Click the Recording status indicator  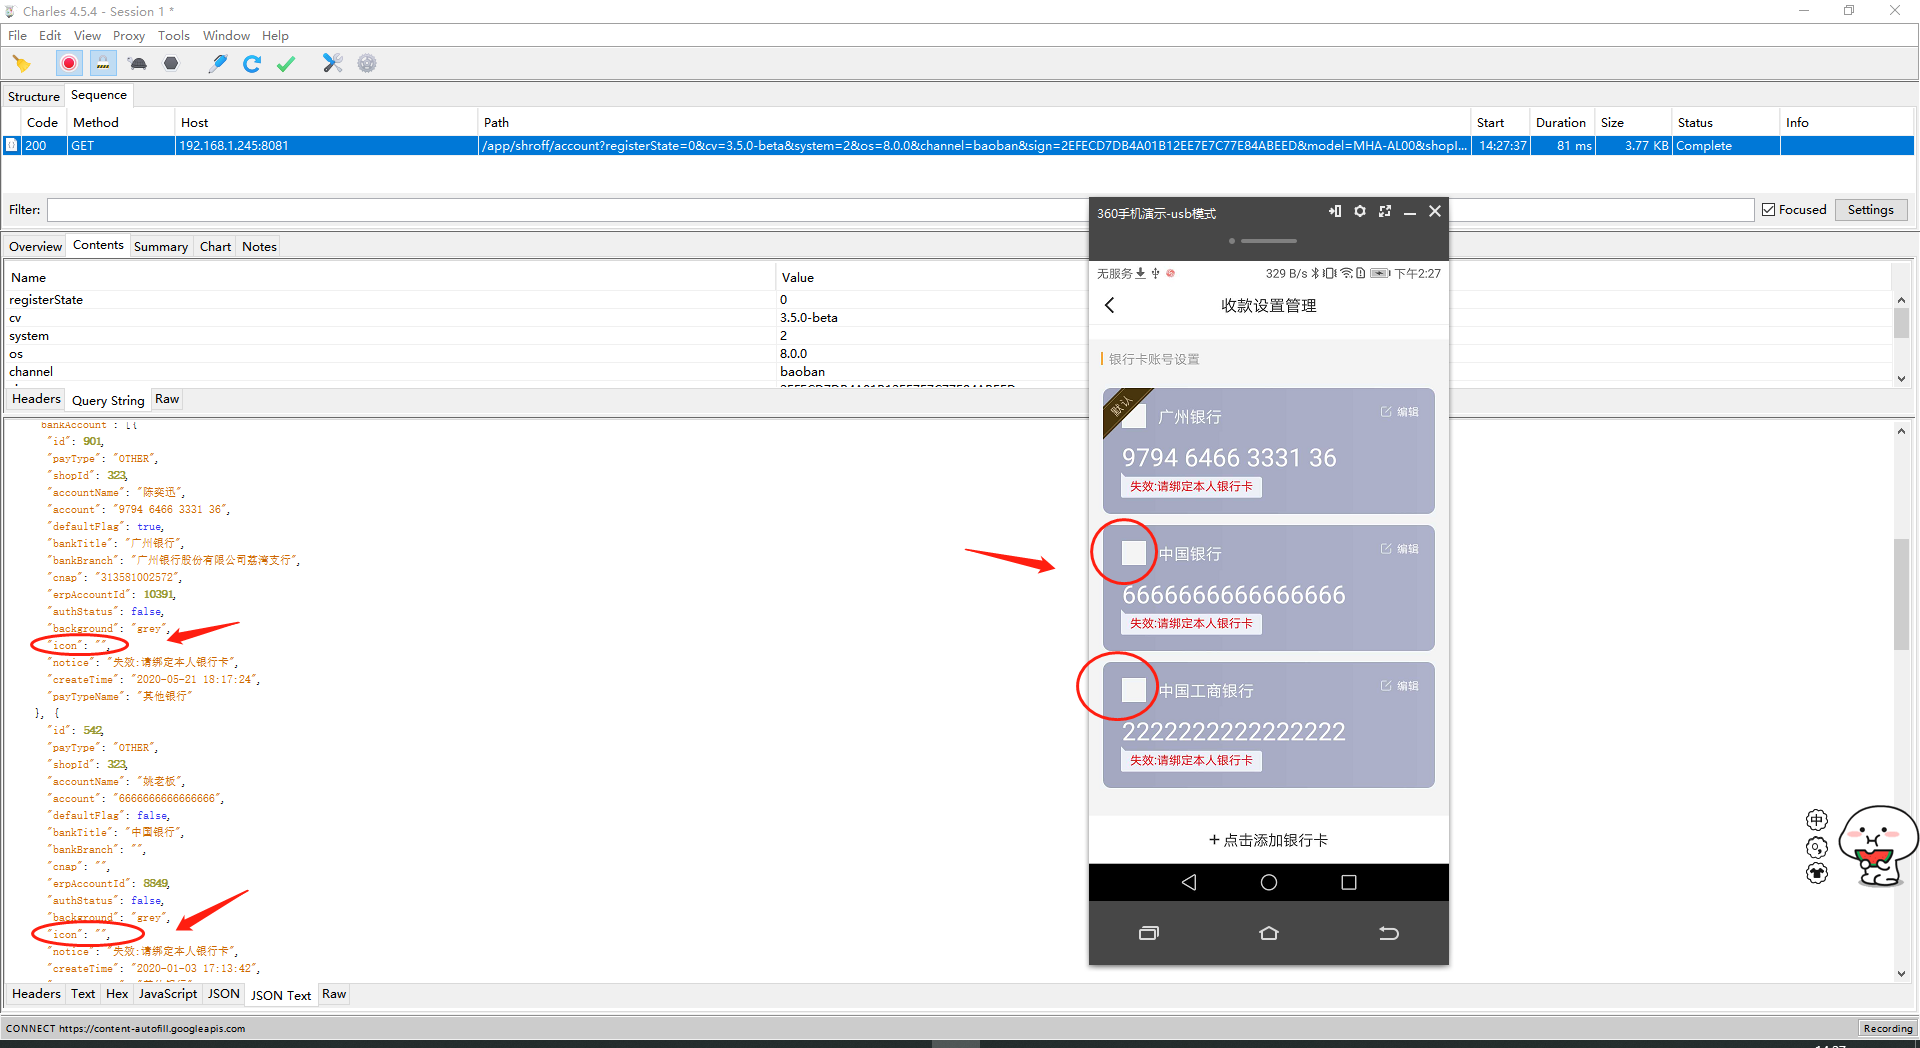1887,1028
